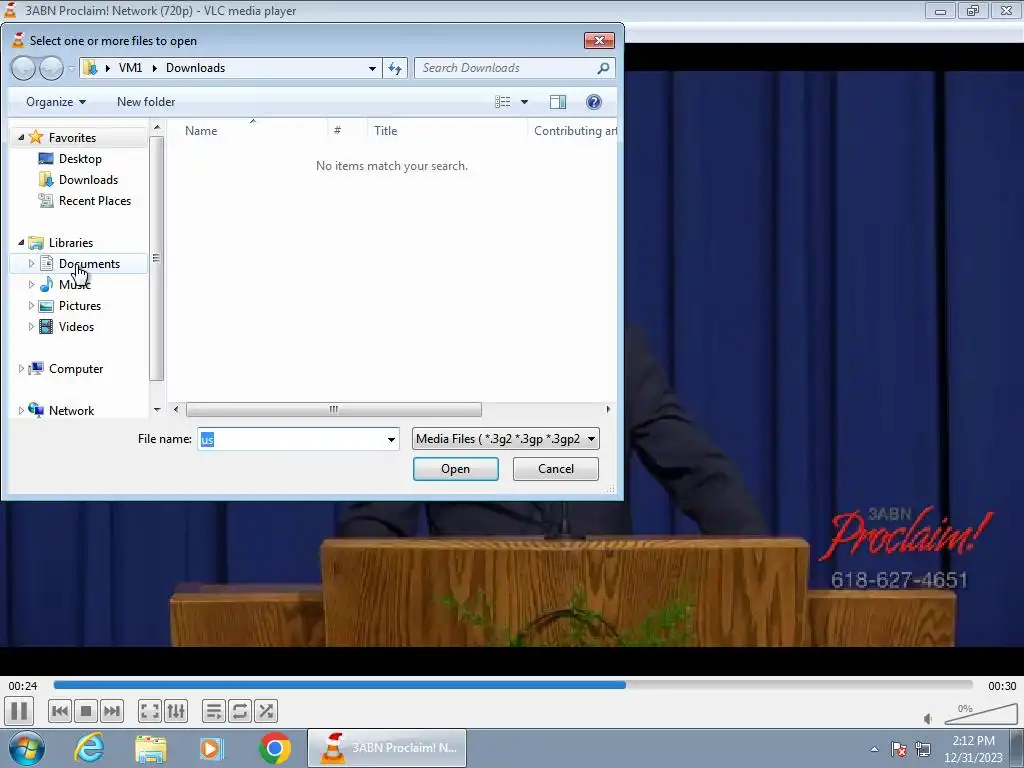Expand the Music library node
The image size is (1024, 768).
coord(31,285)
